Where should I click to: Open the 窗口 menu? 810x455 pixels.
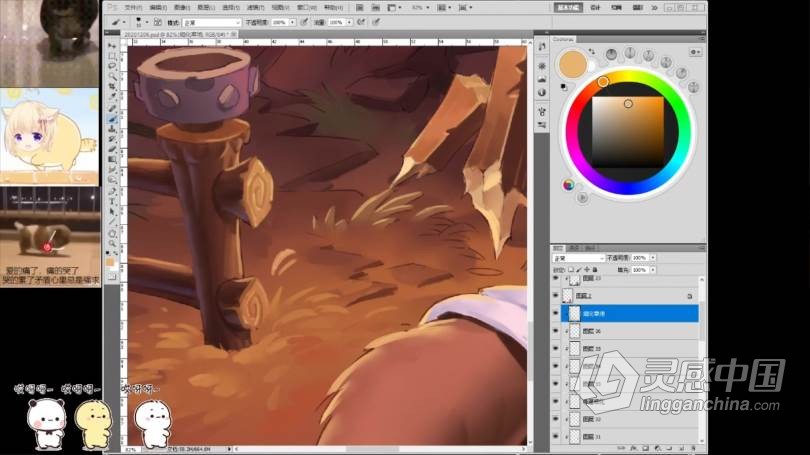point(306,8)
